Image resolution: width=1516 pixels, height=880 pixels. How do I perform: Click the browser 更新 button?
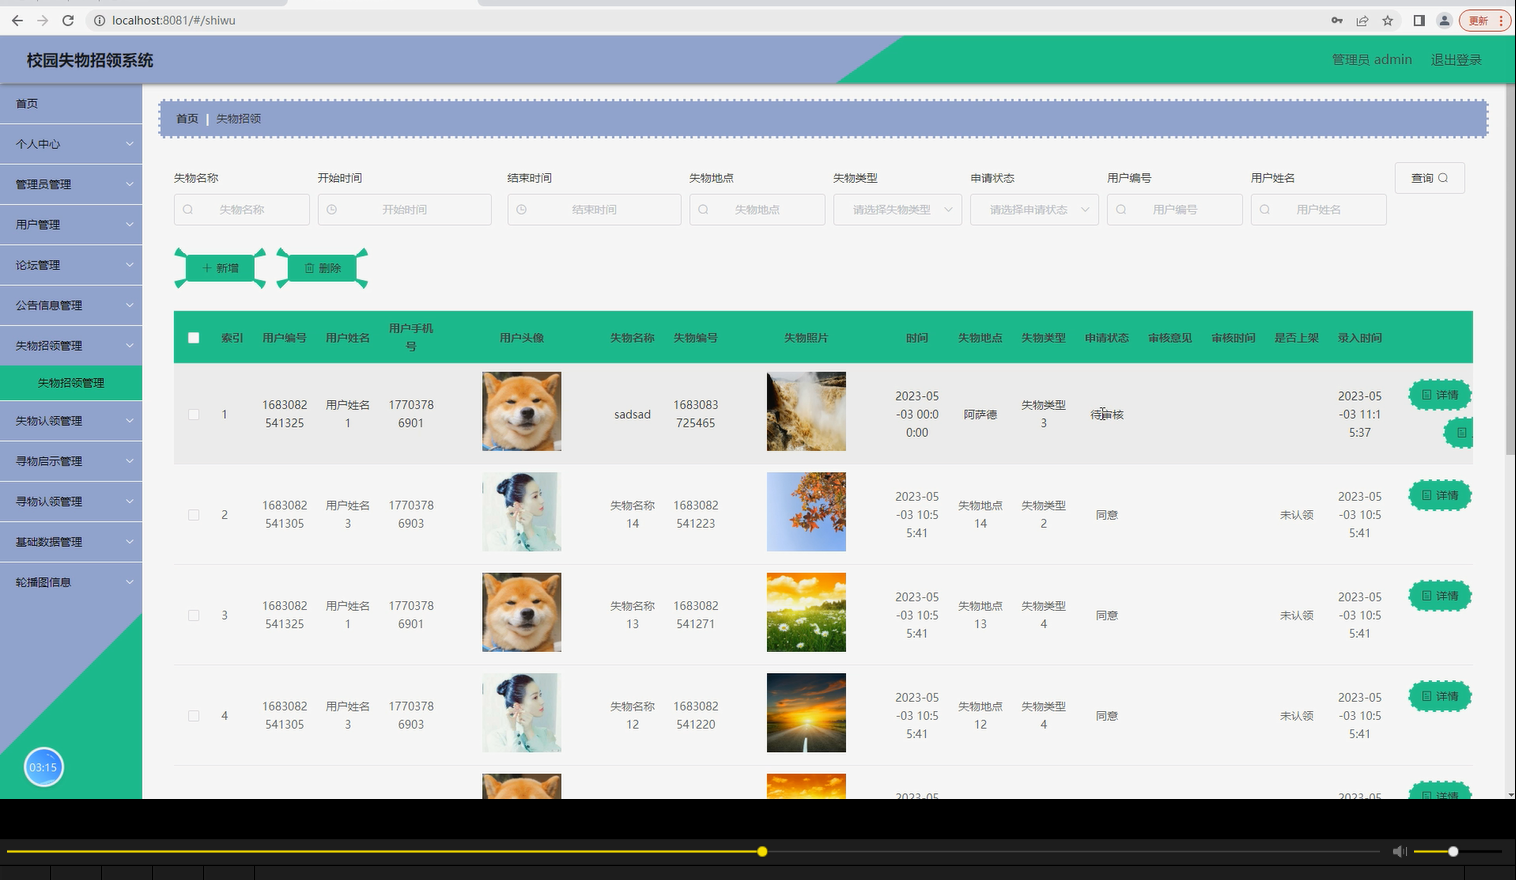pos(1485,20)
